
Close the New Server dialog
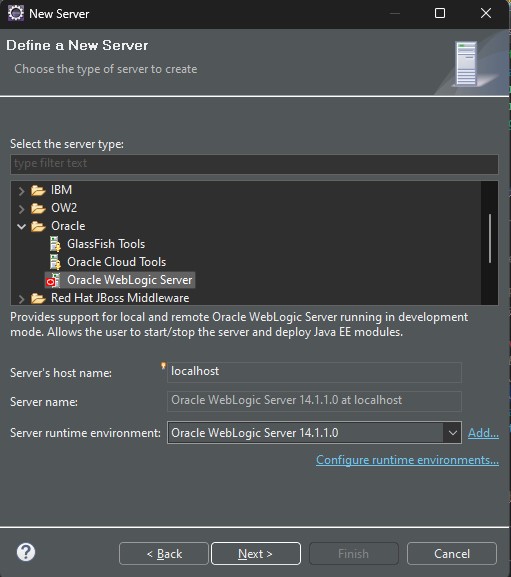pyautogui.click(x=486, y=14)
